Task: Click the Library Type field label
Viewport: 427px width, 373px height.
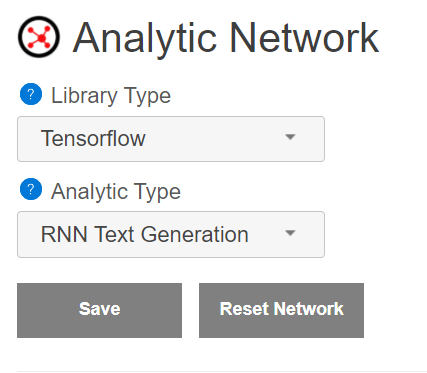Action: pyautogui.click(x=111, y=96)
